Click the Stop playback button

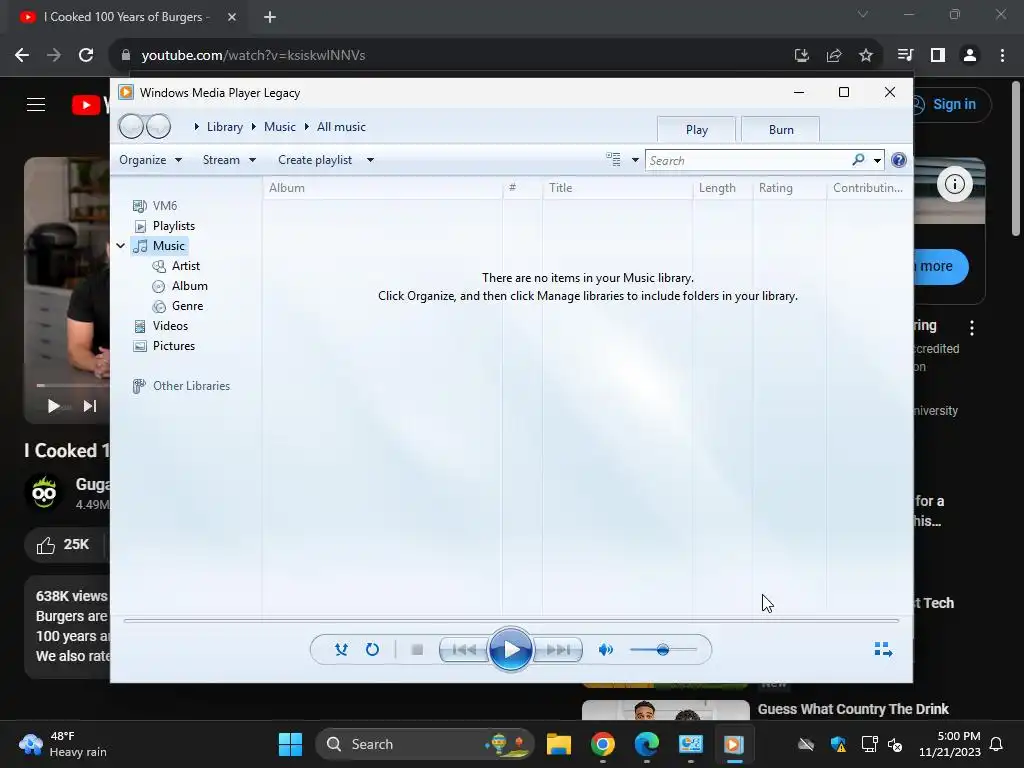(417, 649)
